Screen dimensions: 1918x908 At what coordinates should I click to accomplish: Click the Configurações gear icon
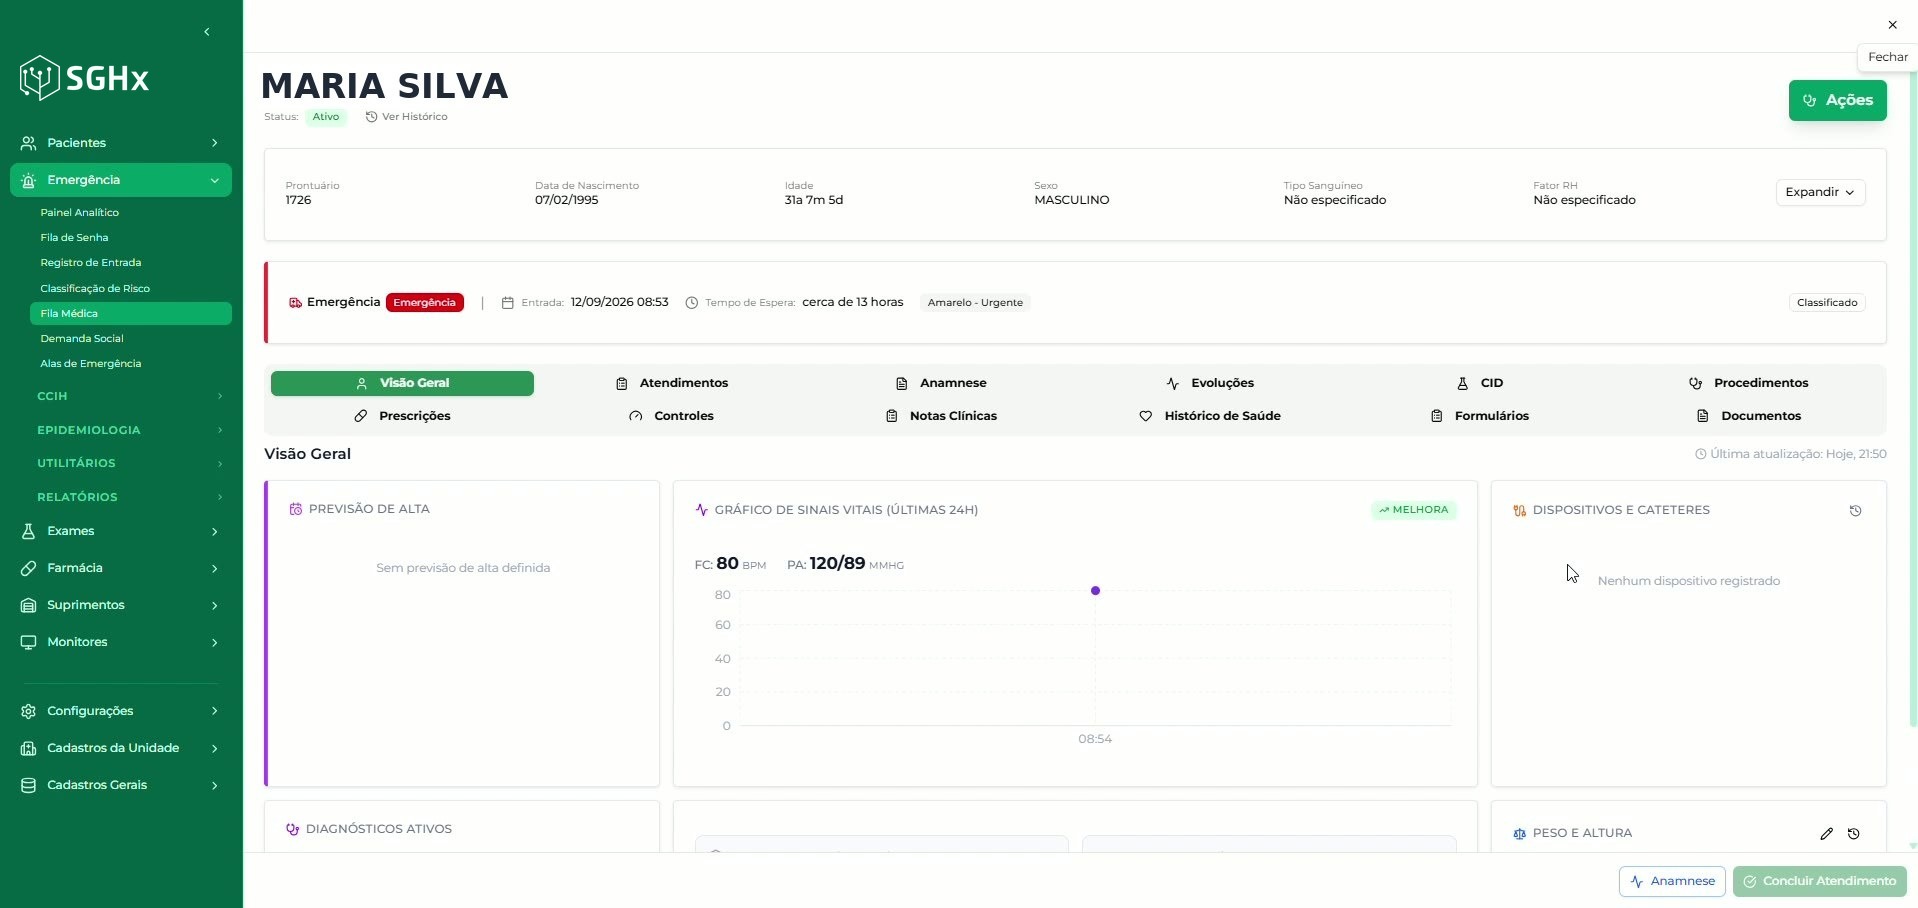coord(29,711)
